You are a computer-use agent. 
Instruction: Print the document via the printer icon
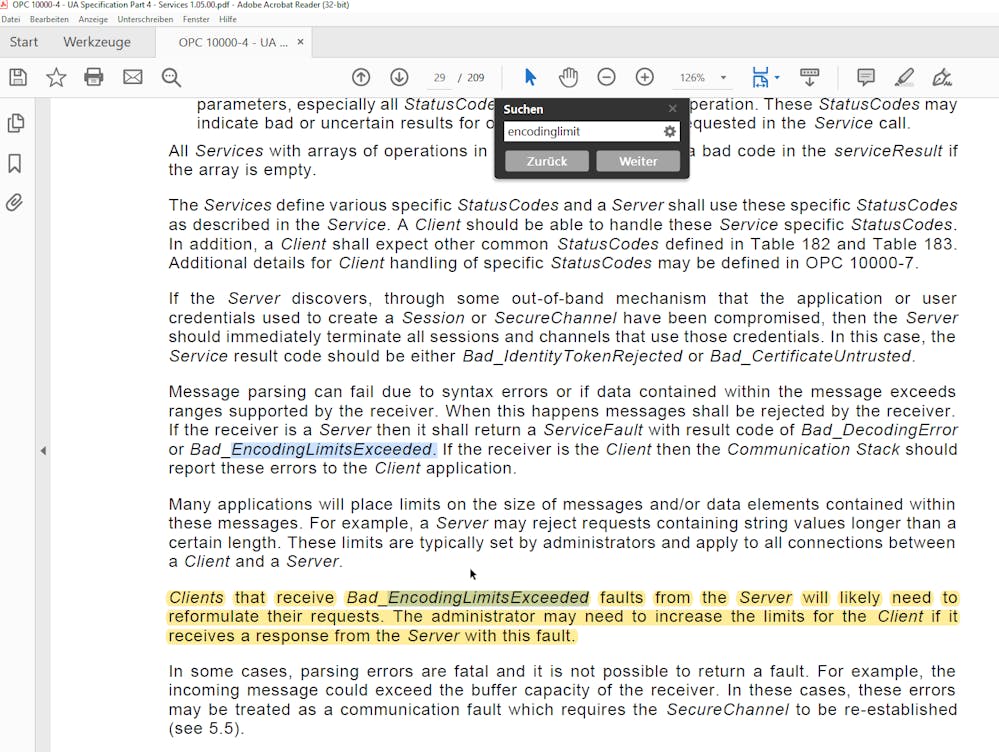94,77
